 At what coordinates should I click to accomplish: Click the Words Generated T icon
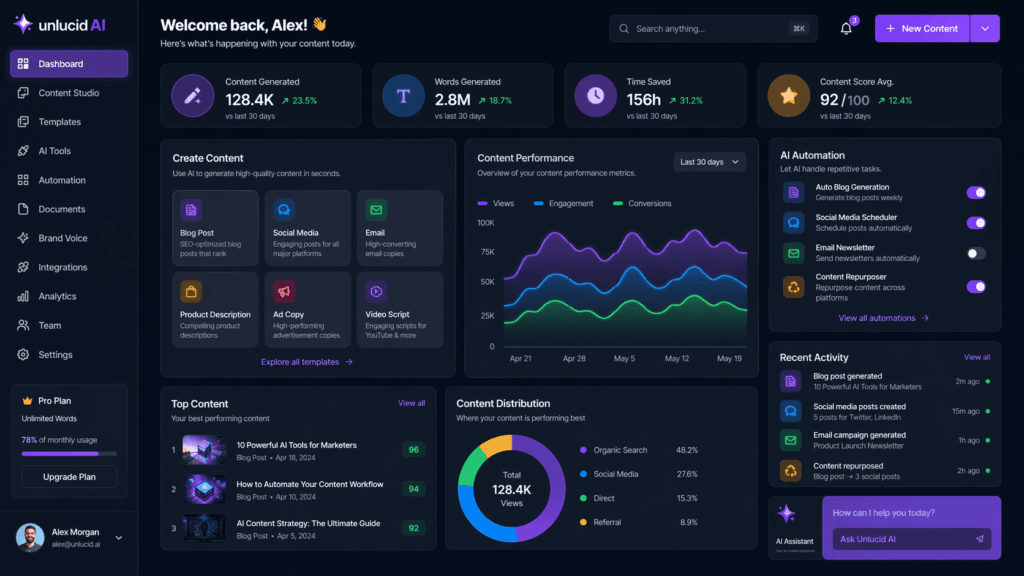click(403, 96)
